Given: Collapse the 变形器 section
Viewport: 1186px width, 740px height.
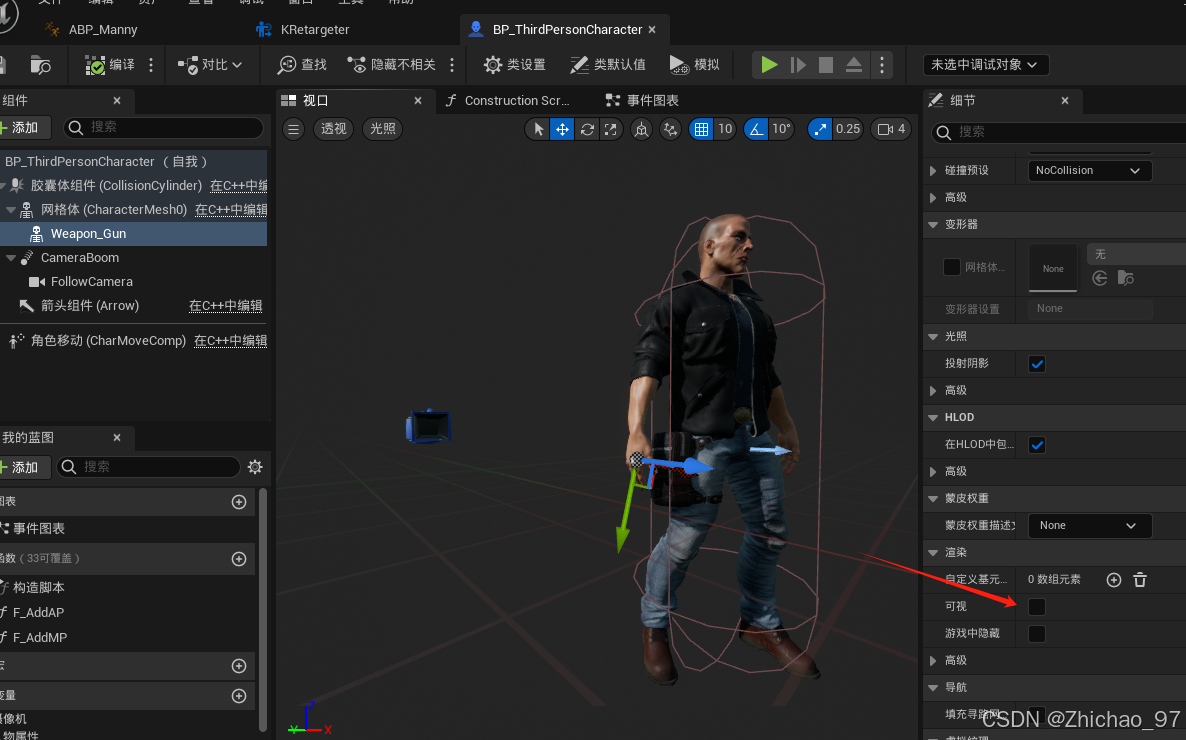Looking at the screenshot, I should (933, 225).
